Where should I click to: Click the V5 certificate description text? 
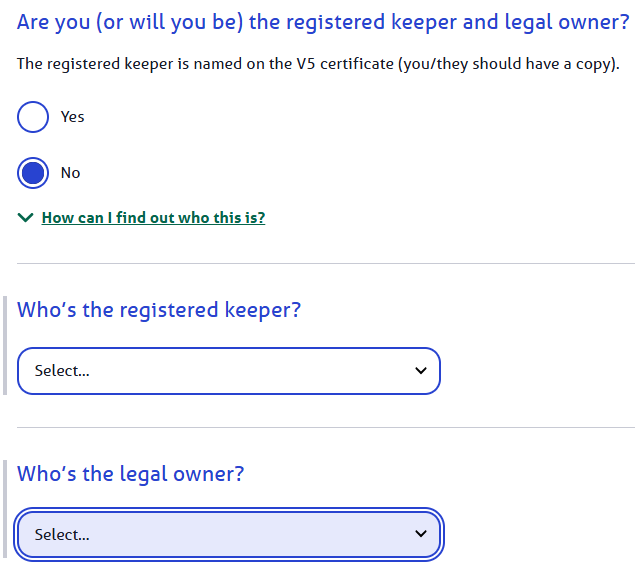click(318, 65)
